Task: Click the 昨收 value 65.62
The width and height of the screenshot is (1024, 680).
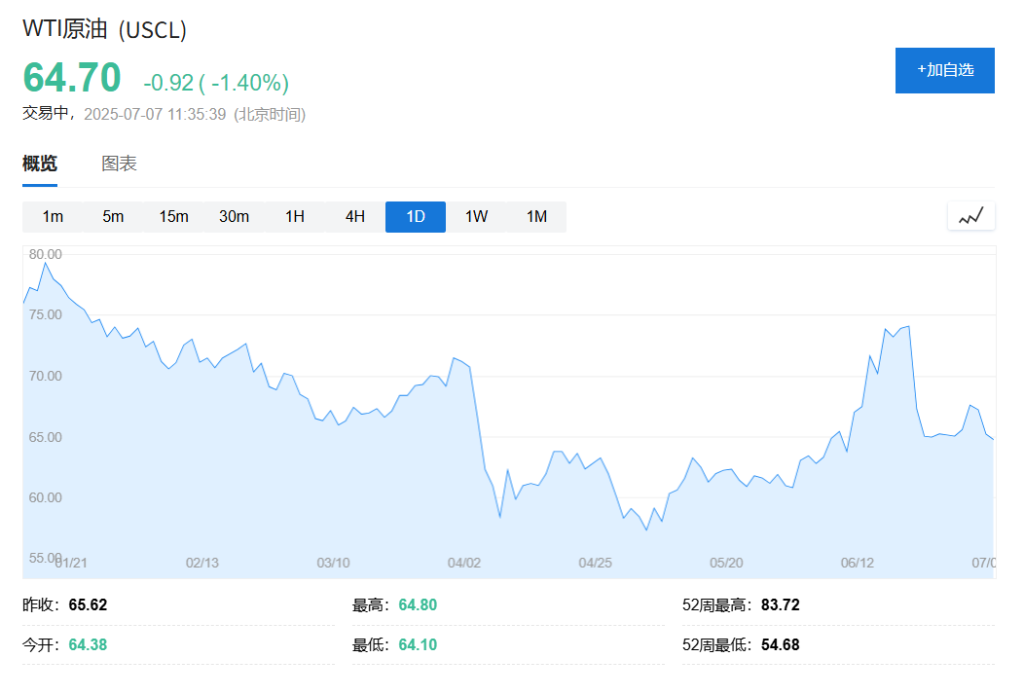Action: [88, 605]
